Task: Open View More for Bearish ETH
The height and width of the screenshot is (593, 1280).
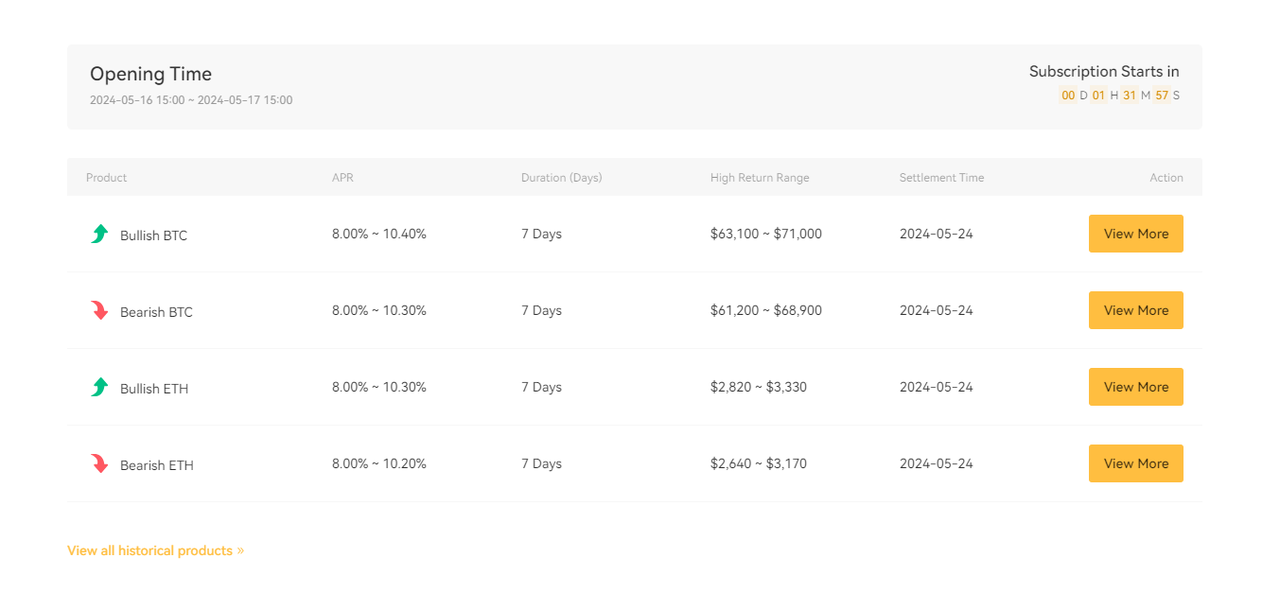Action: coord(1135,464)
